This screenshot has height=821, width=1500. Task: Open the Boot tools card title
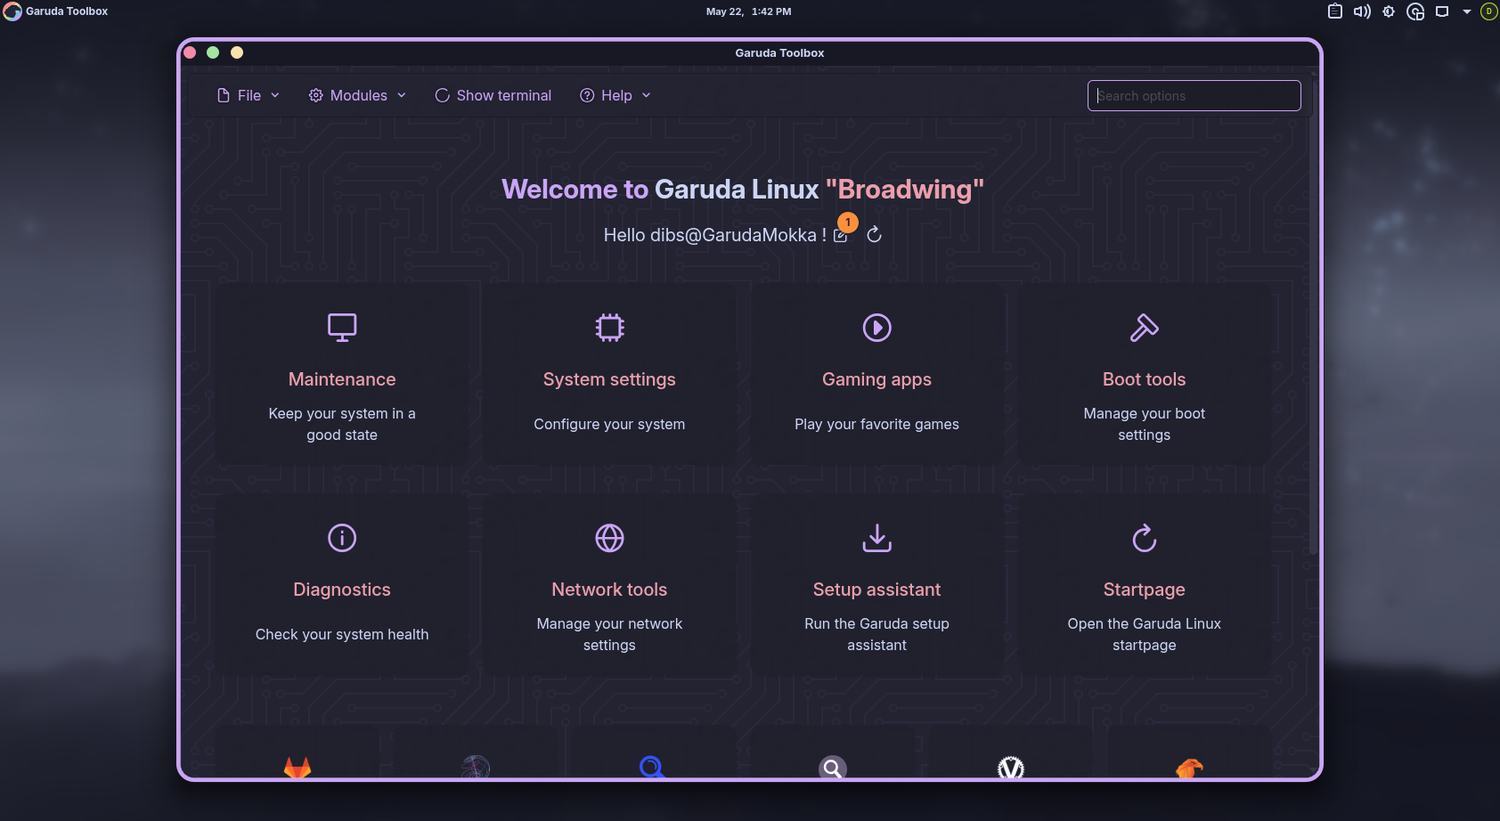(x=1144, y=379)
